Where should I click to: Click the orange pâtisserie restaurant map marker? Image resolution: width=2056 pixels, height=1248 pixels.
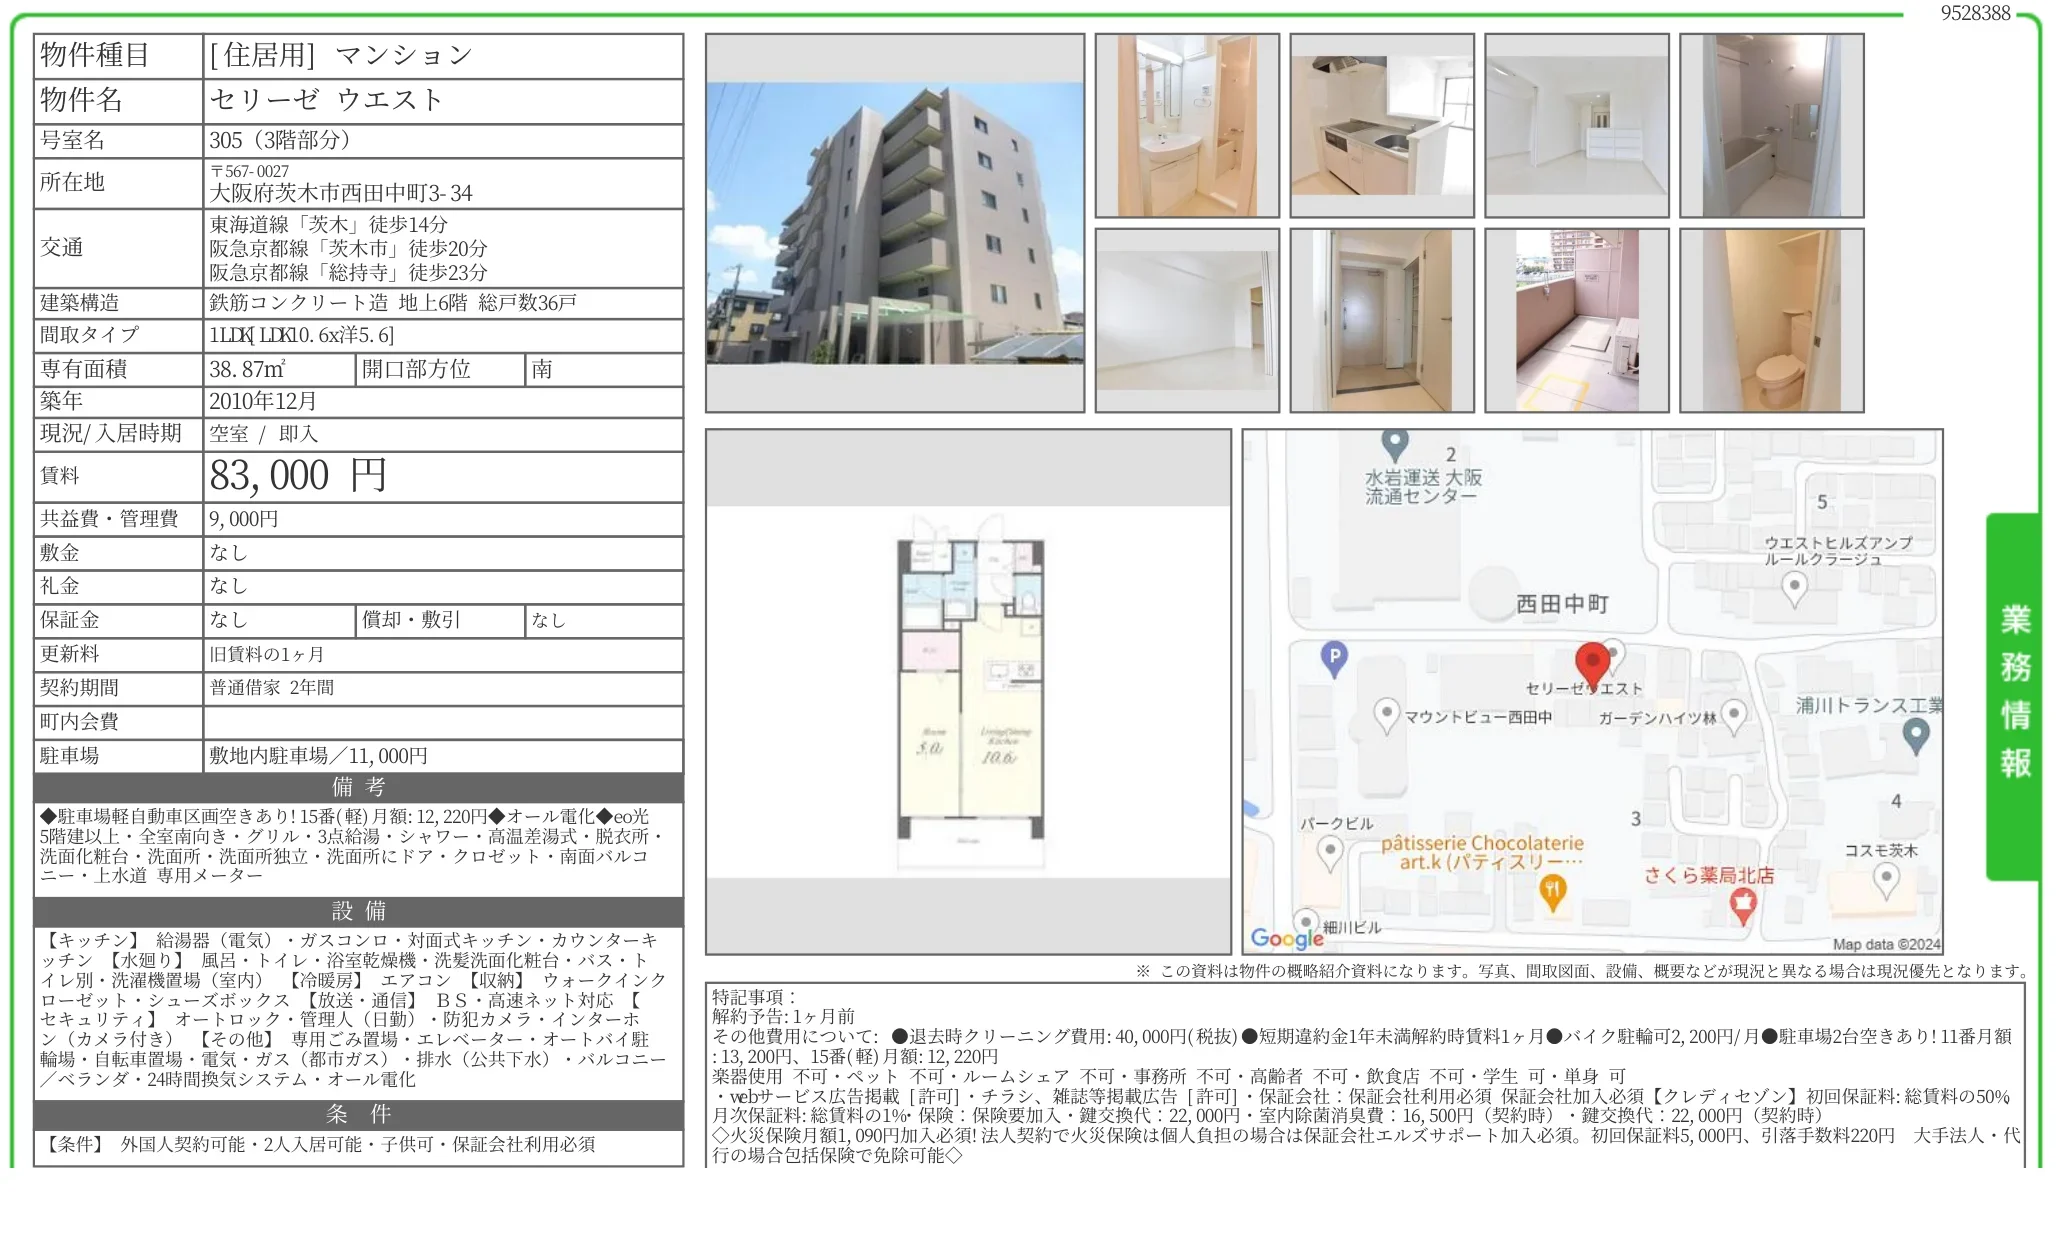[x=1552, y=891]
